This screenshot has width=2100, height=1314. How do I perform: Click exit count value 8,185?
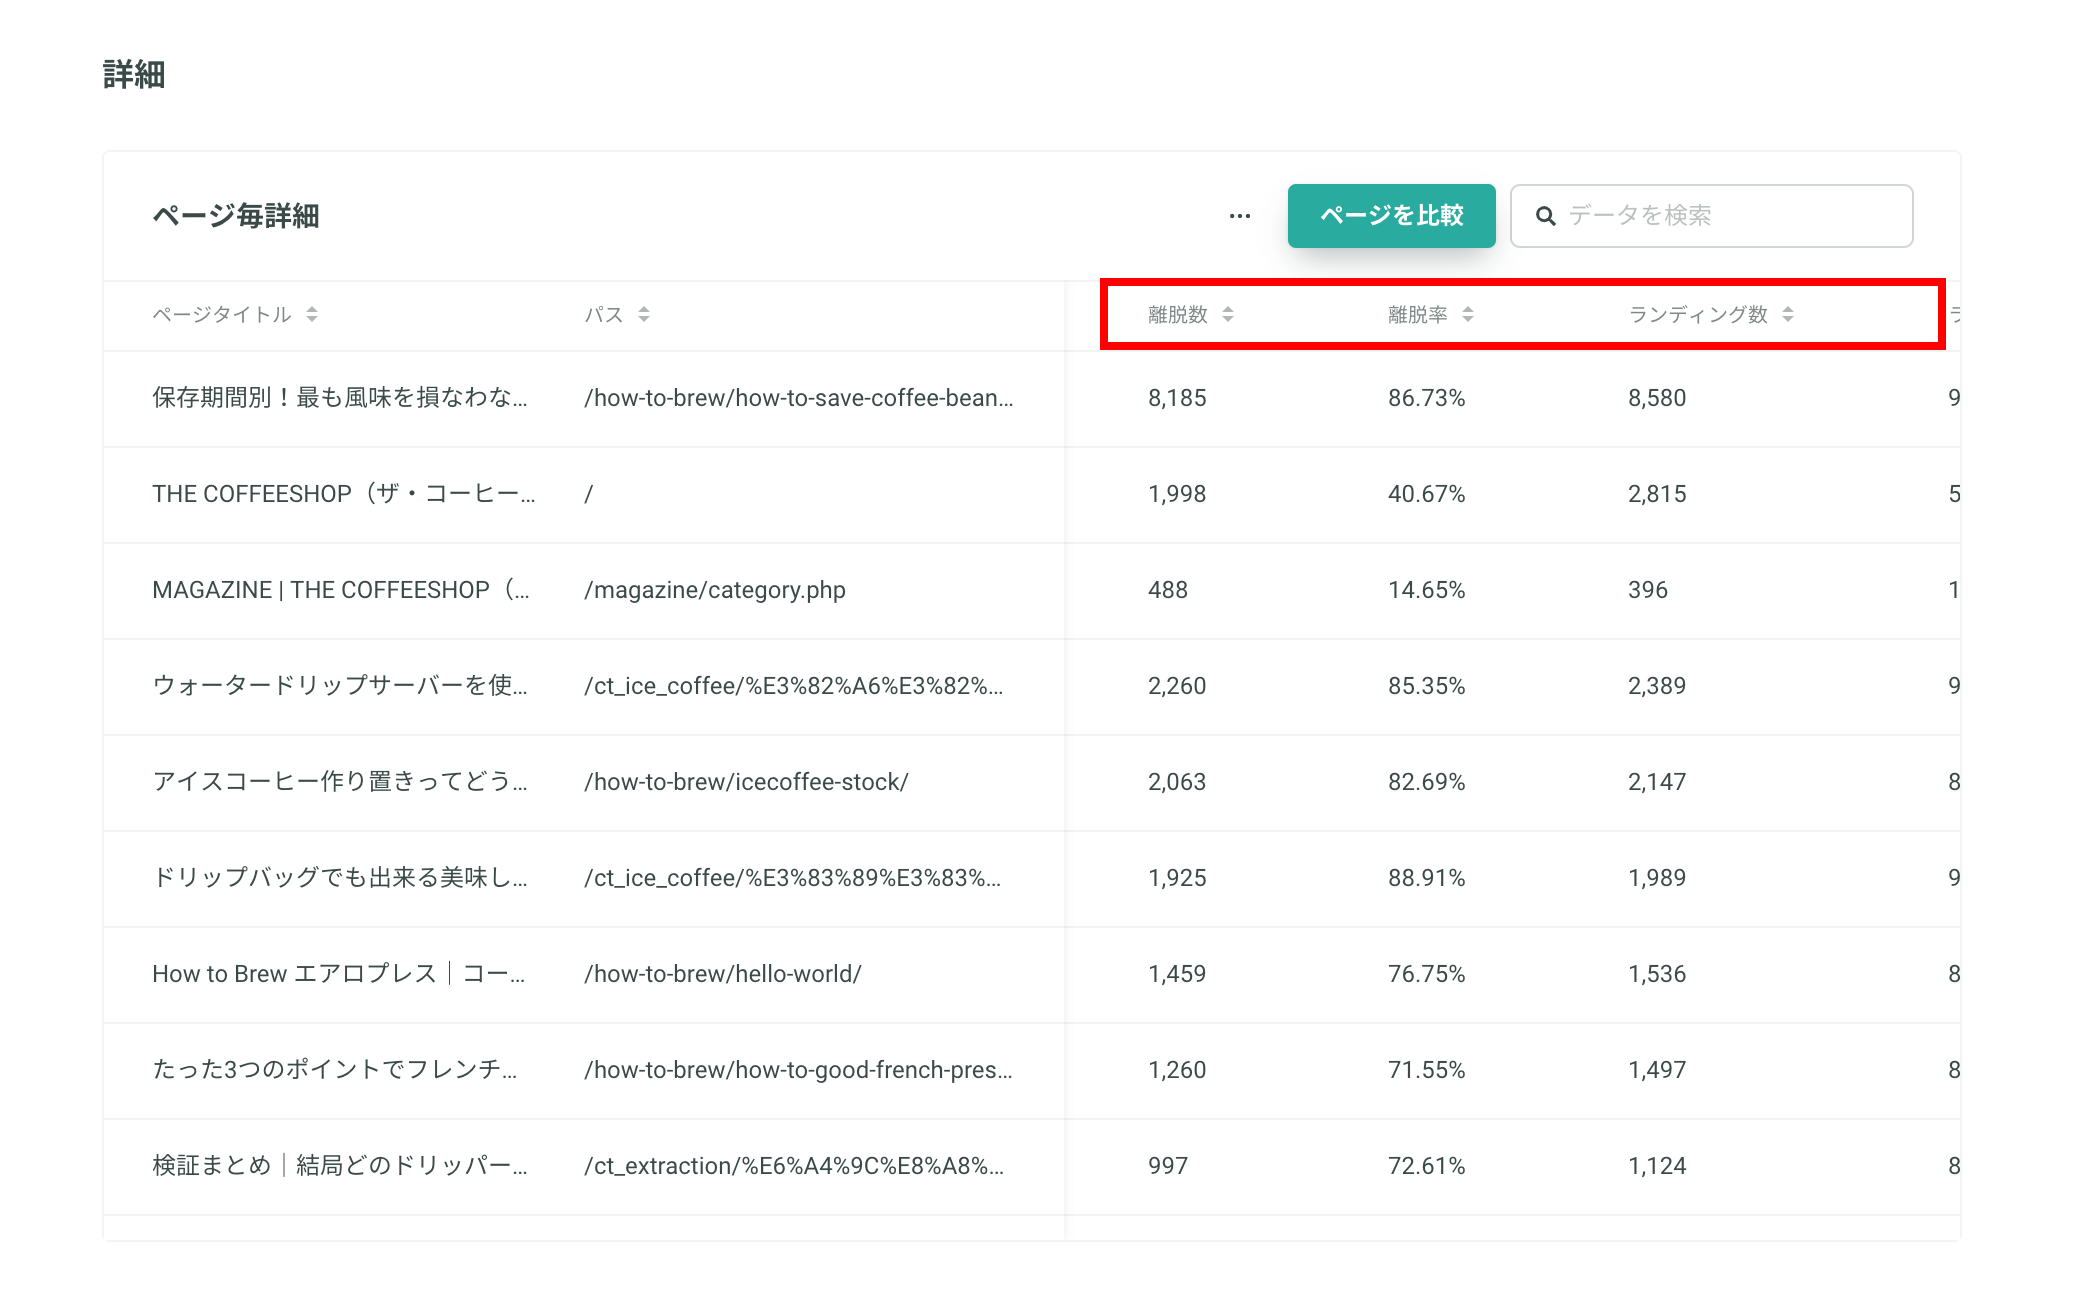tap(1177, 398)
